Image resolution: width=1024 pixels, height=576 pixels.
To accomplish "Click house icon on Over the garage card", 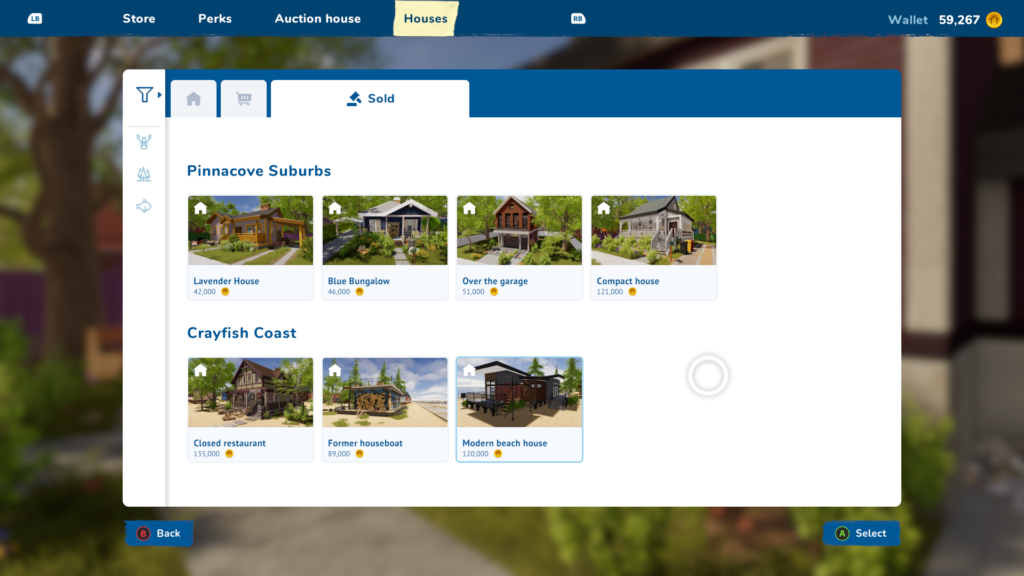I will coord(470,208).
